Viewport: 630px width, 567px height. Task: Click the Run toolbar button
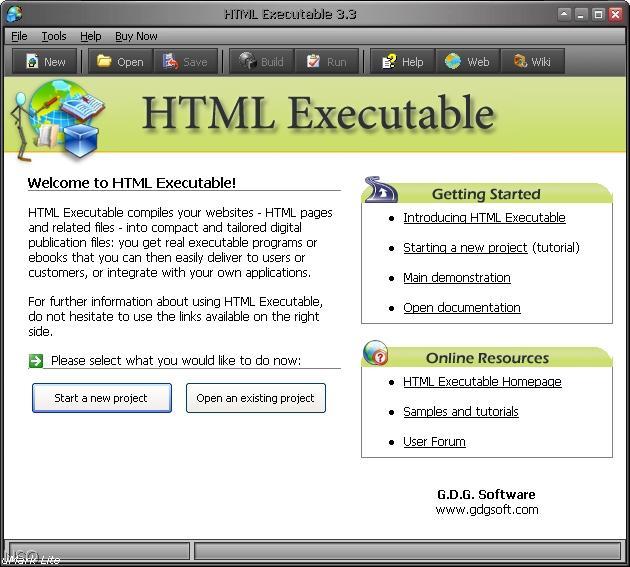327,62
